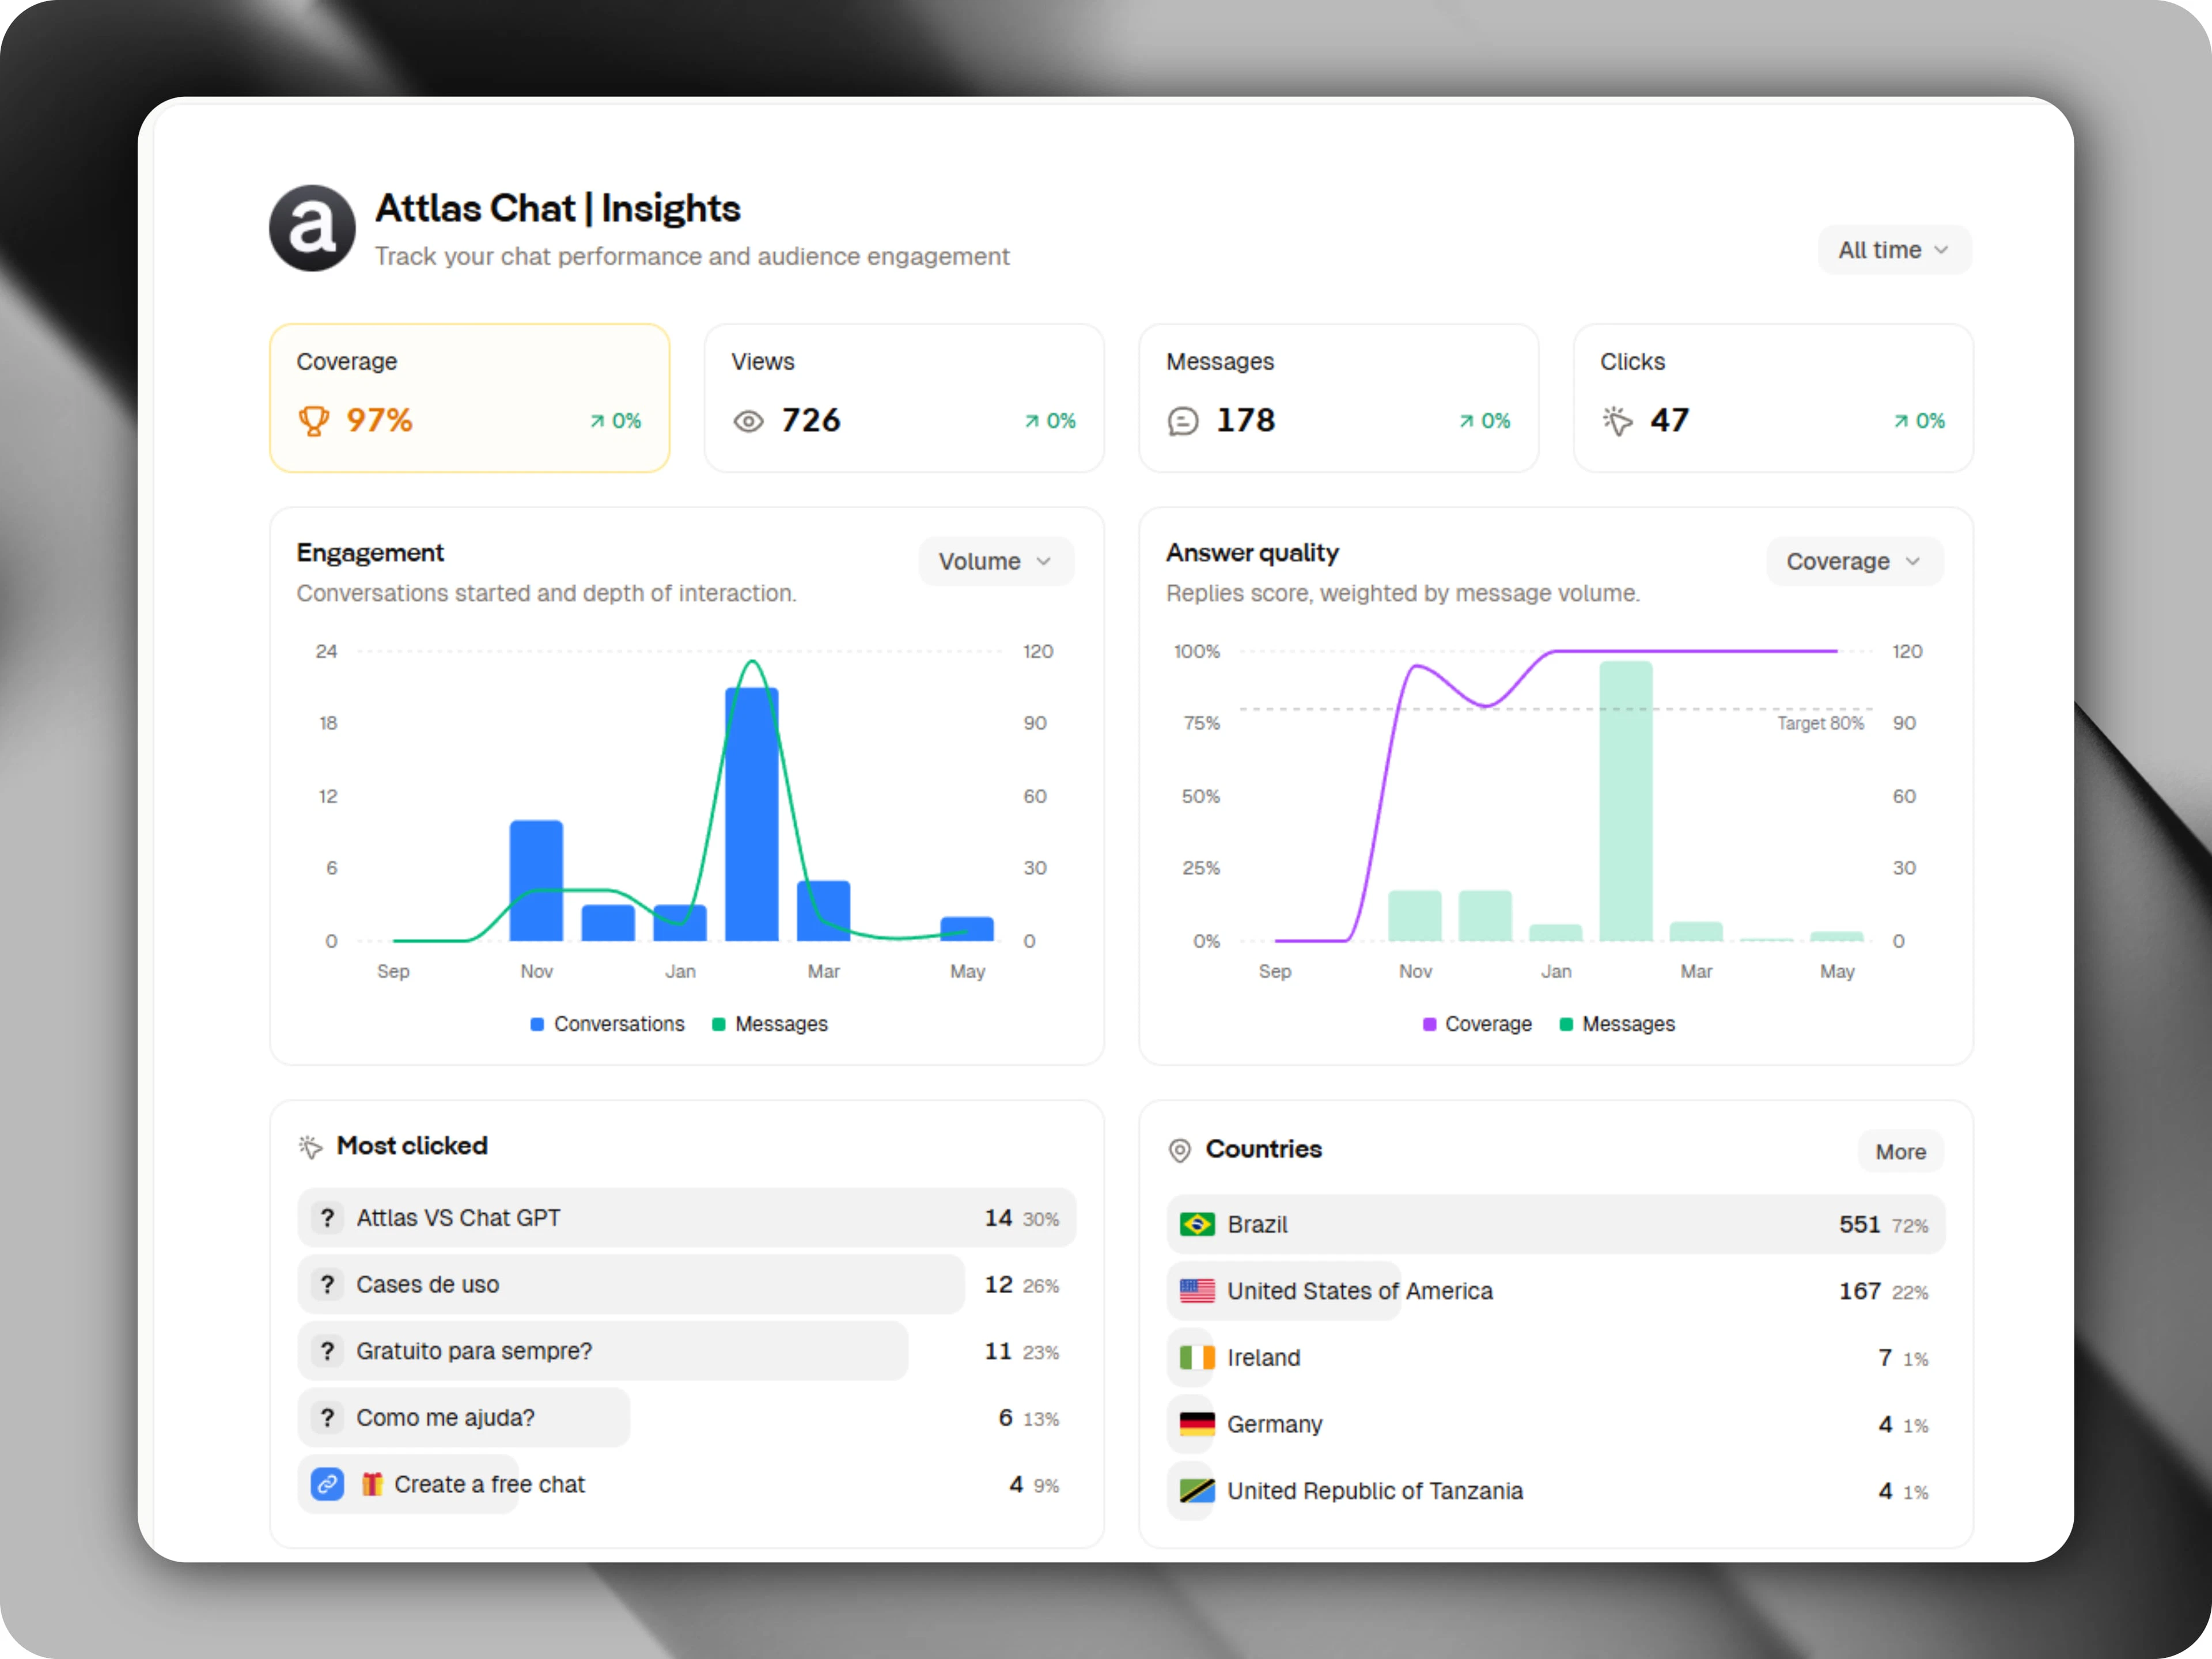
Task: Select the Create a free chat row
Action: (x=687, y=1485)
